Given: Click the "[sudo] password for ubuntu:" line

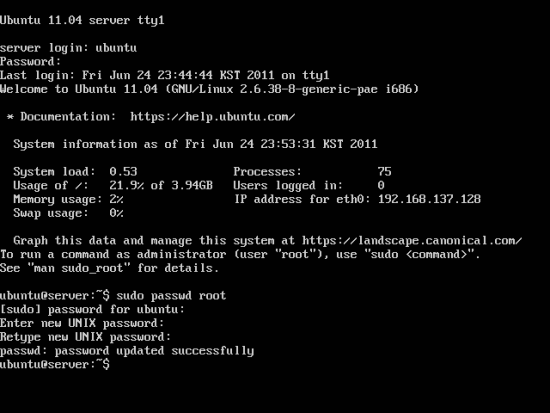Looking at the screenshot, I should coord(92,309).
